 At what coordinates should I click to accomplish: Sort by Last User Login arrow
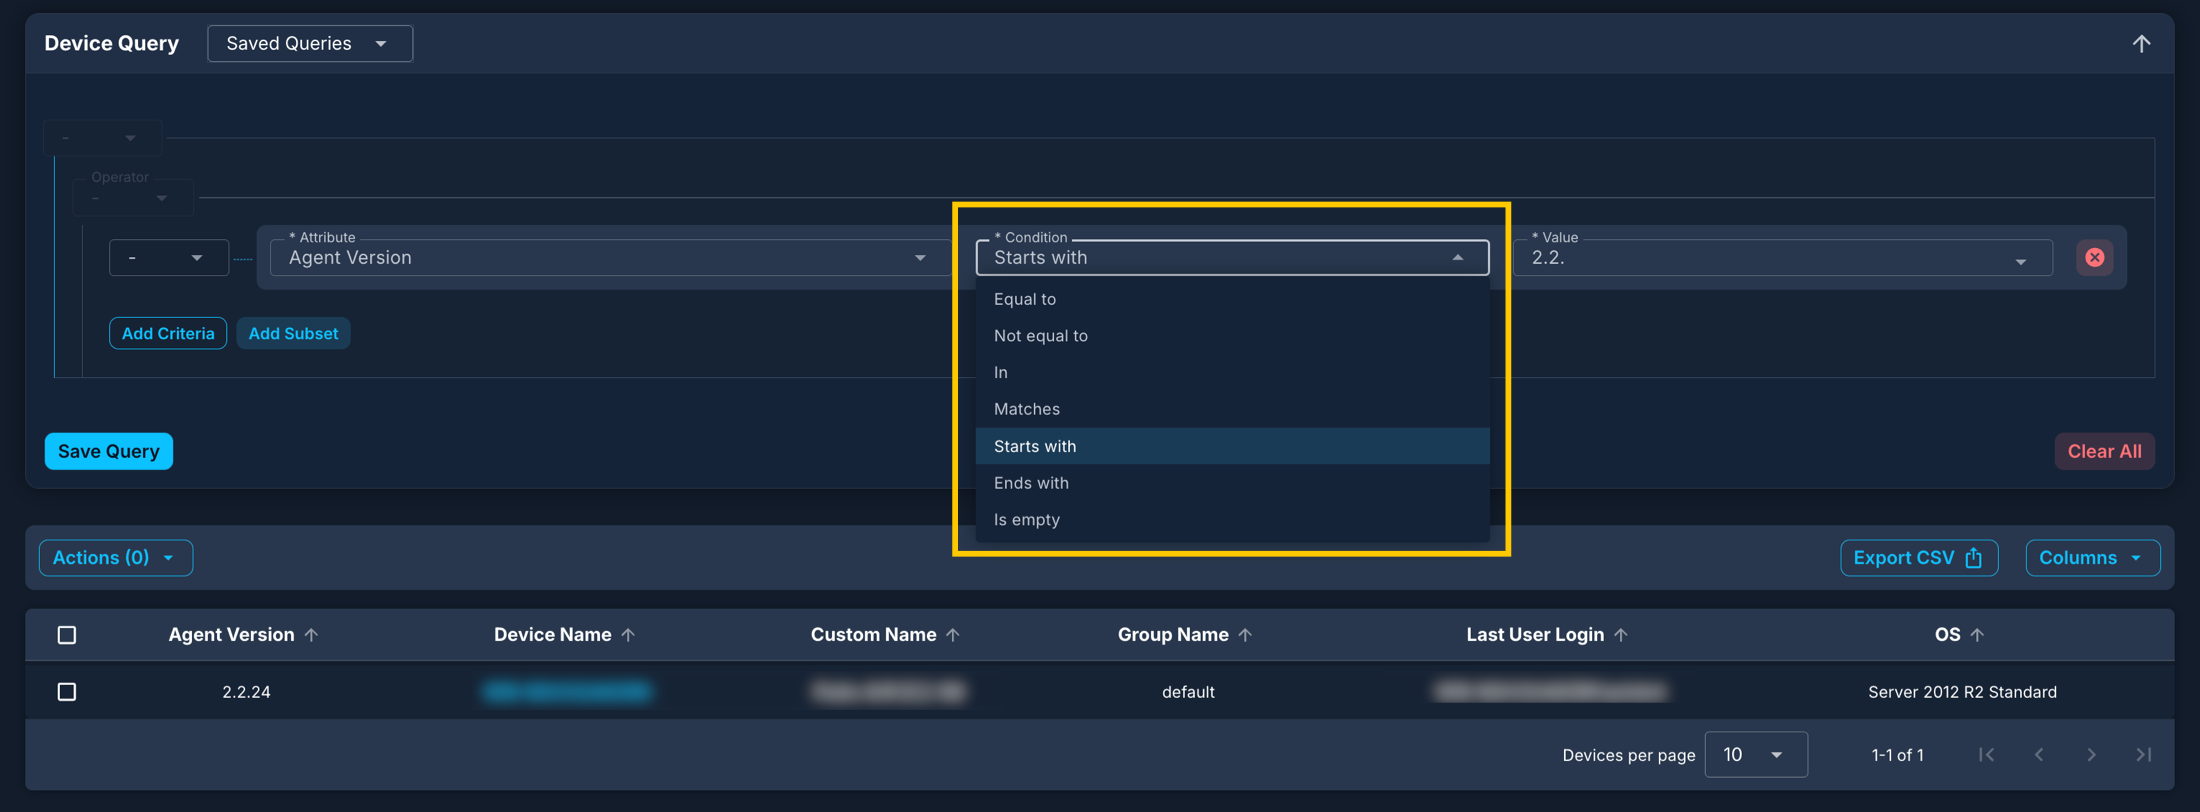tap(1621, 635)
